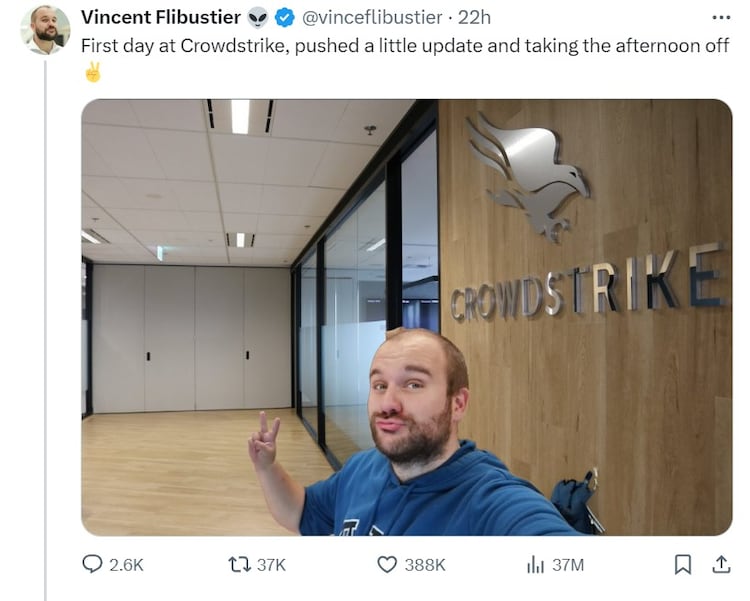Click the alien emoji next to the name
The width and height of the screenshot is (750, 601).
coord(258,18)
